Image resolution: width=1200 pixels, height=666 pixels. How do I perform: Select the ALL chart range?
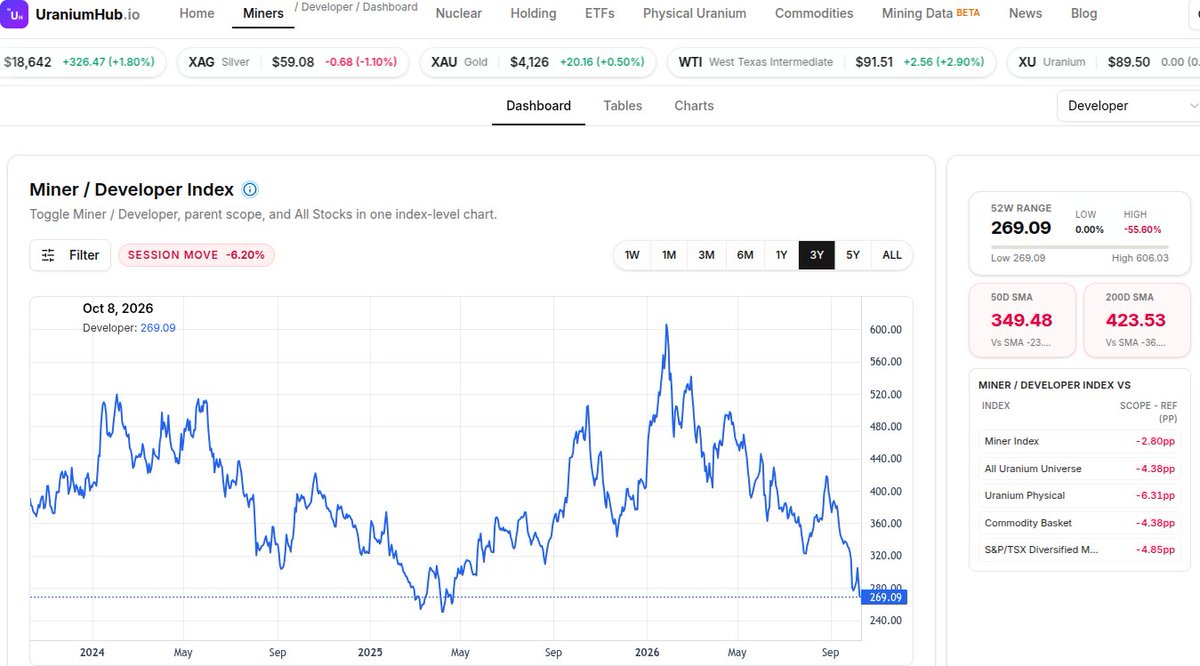[x=892, y=255]
